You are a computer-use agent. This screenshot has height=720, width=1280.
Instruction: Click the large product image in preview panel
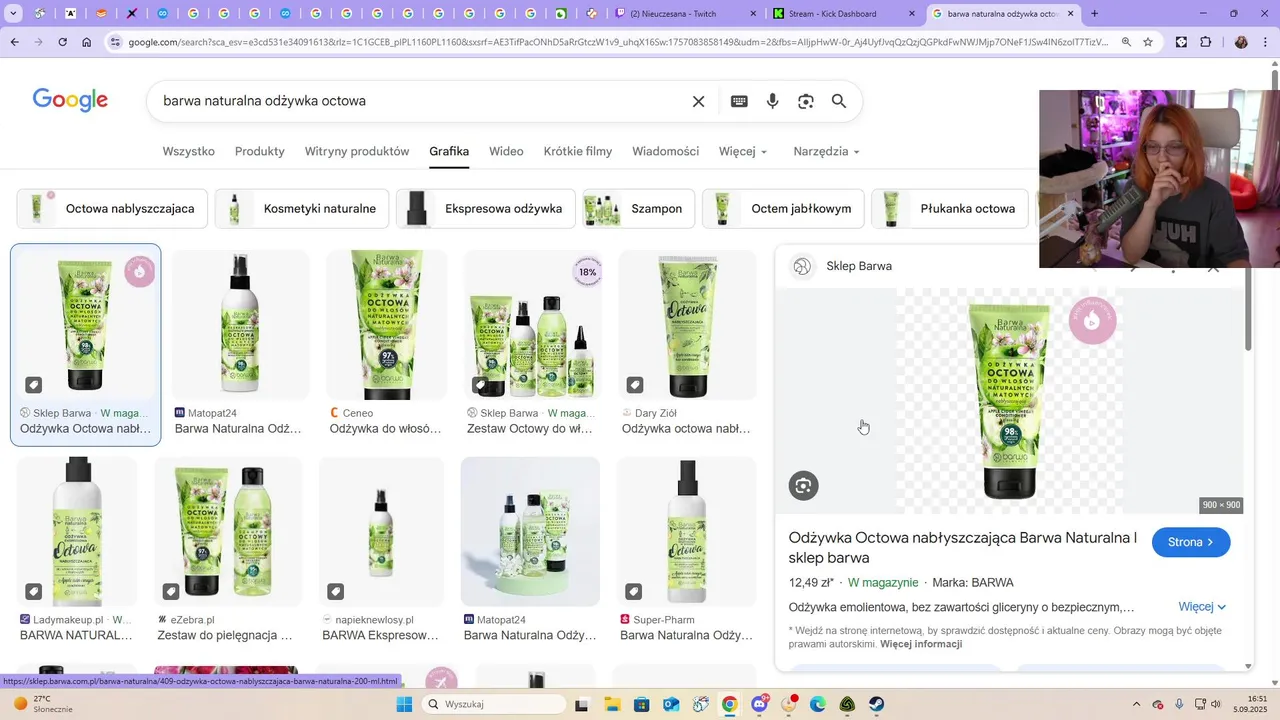(x=1009, y=401)
